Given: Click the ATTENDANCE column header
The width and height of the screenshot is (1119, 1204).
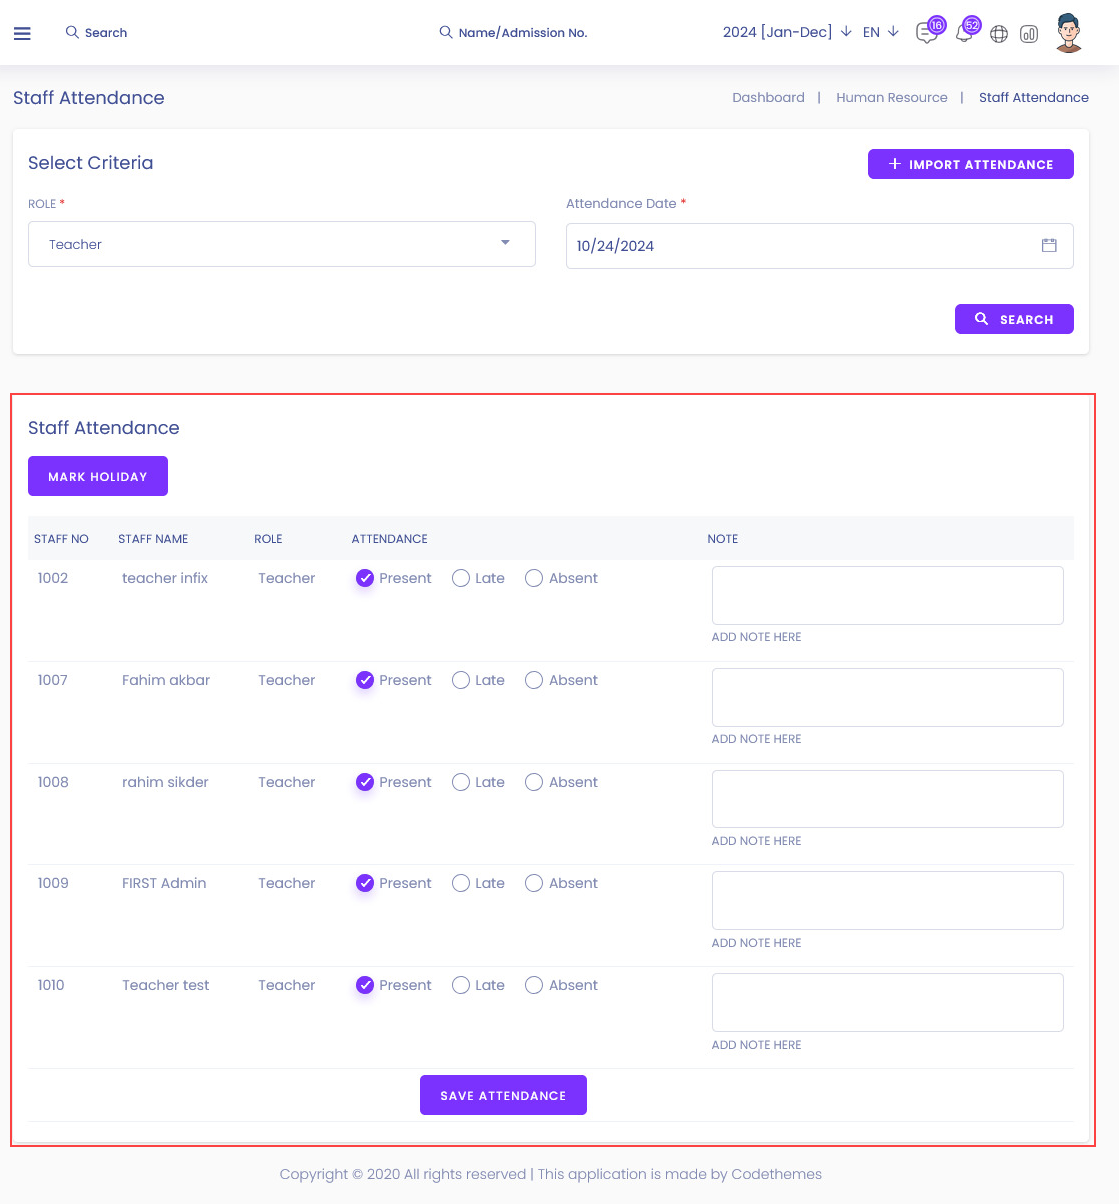Looking at the screenshot, I should point(389,539).
